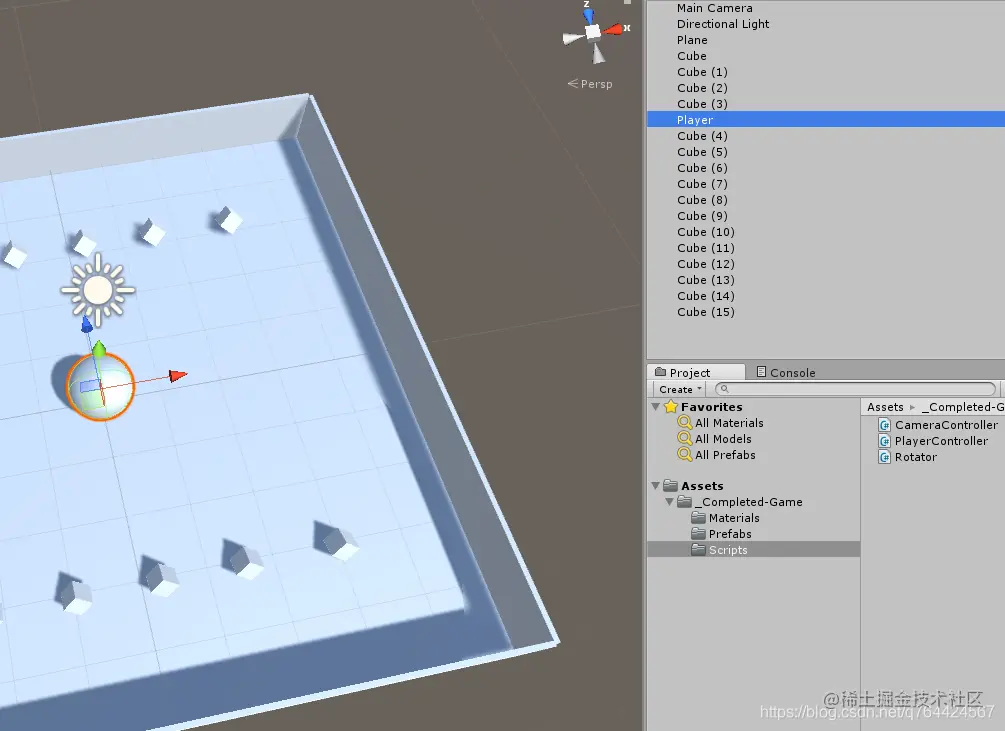Viewport: 1005px width, 731px height.
Task: Select Cube (3) in the Hierarchy
Action: (x=826, y=104)
